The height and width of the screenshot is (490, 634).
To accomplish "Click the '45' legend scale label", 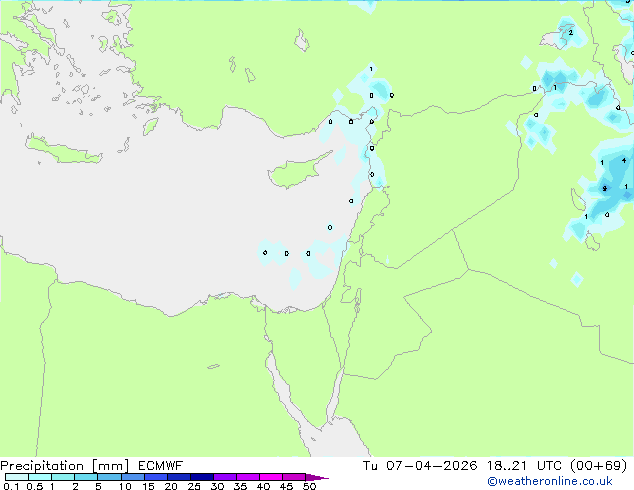I will [x=287, y=486].
